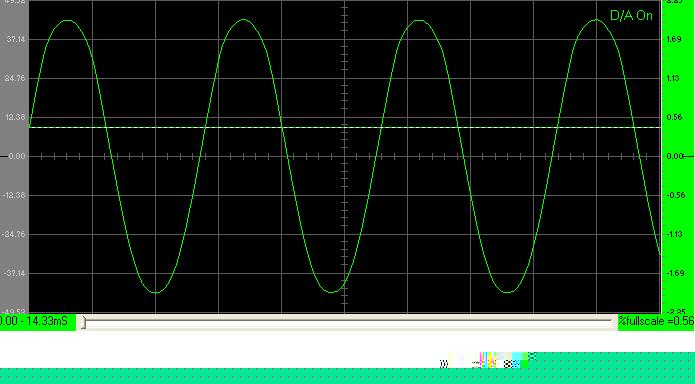695x384 pixels.
Task: Click the first waveform peak at top left
Action: pyautogui.click(x=67, y=20)
